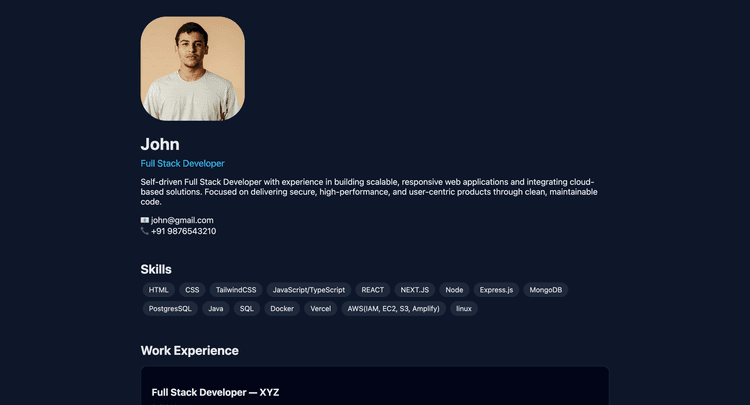Click the envelope email icon
The image size is (750, 405).
coord(144,220)
